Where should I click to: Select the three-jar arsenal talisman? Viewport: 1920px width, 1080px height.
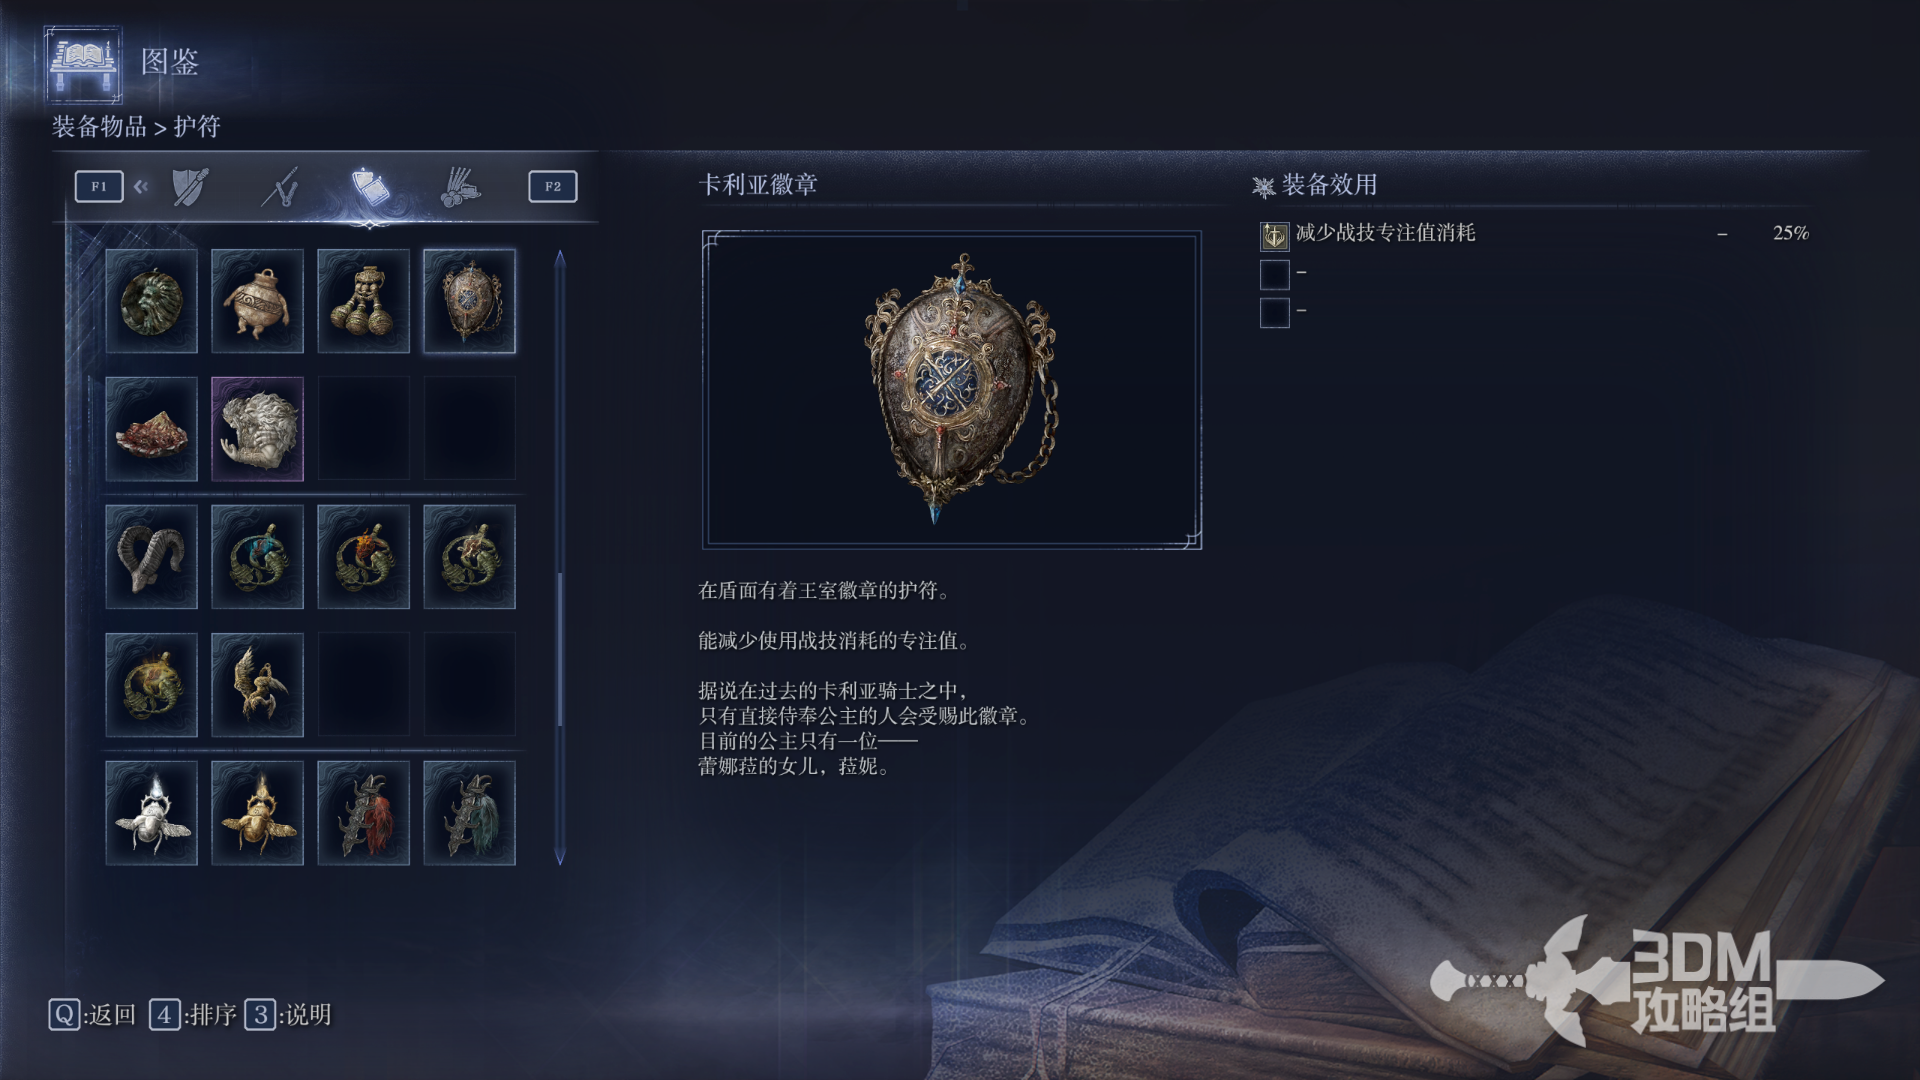(363, 301)
